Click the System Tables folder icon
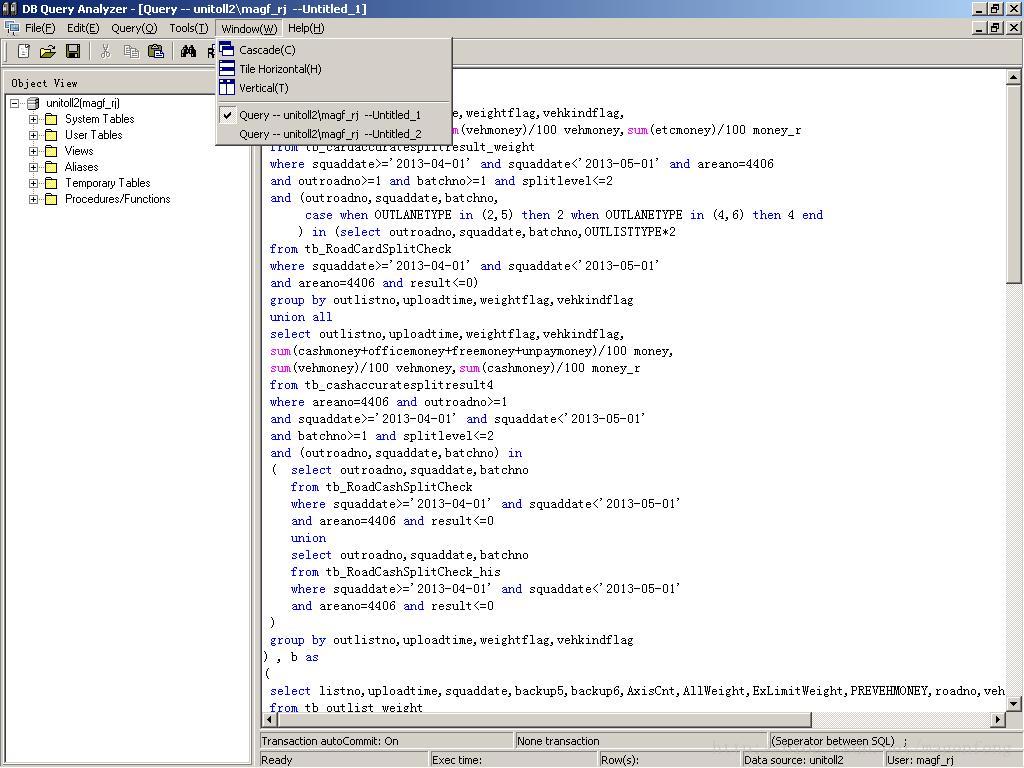This screenshot has height=768, width=1024. (x=51, y=119)
